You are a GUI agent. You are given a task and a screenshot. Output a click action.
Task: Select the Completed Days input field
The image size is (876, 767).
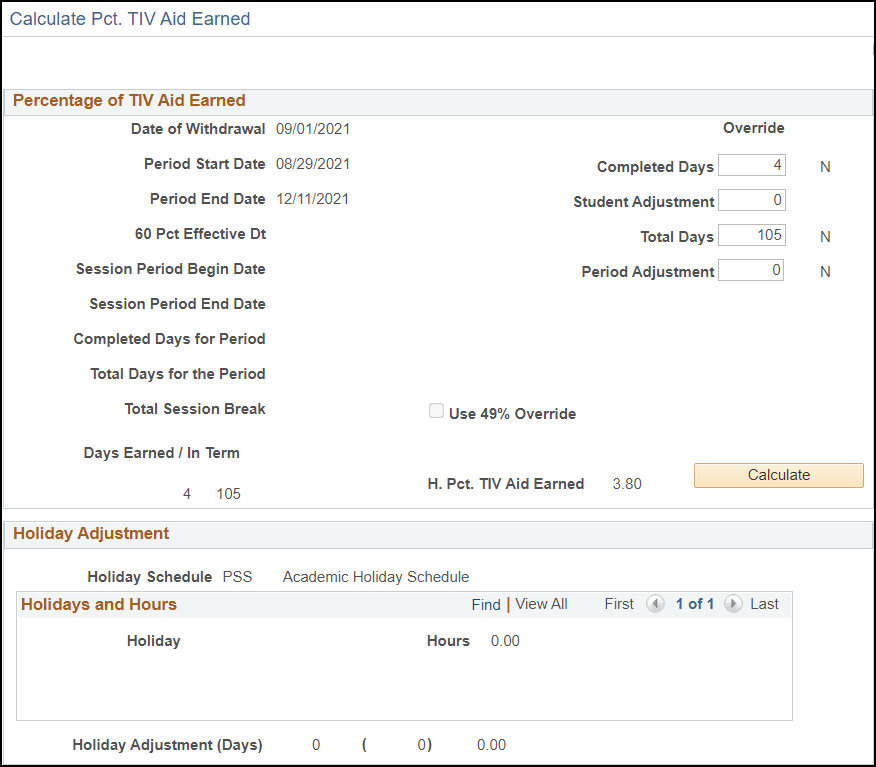point(751,165)
